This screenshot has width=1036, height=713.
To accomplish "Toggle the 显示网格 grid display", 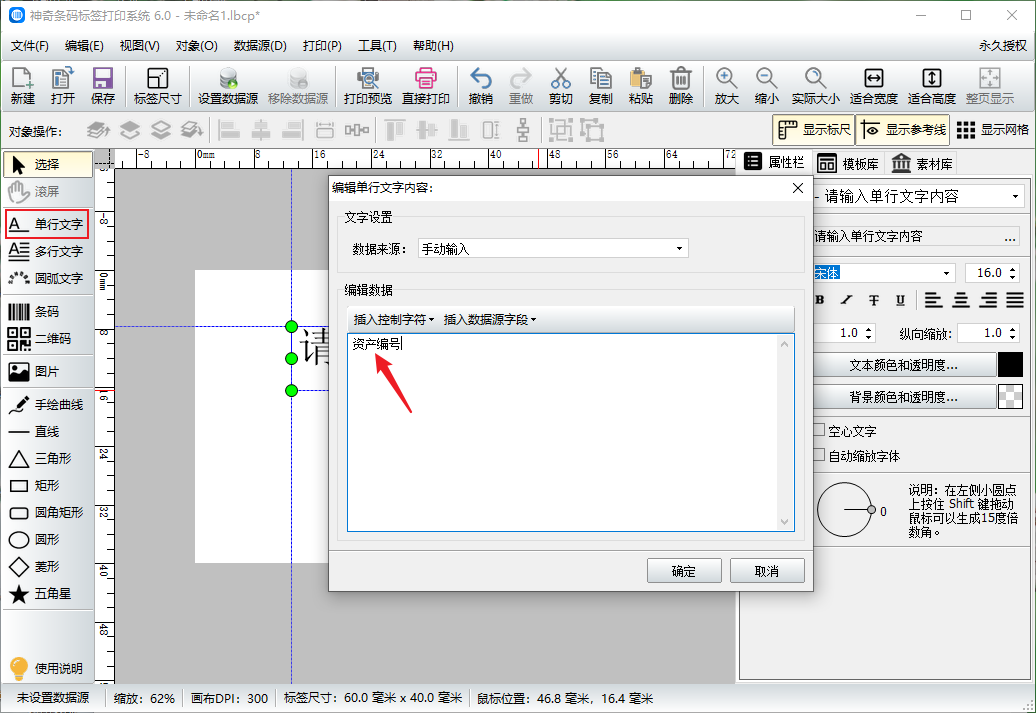I will point(992,130).
